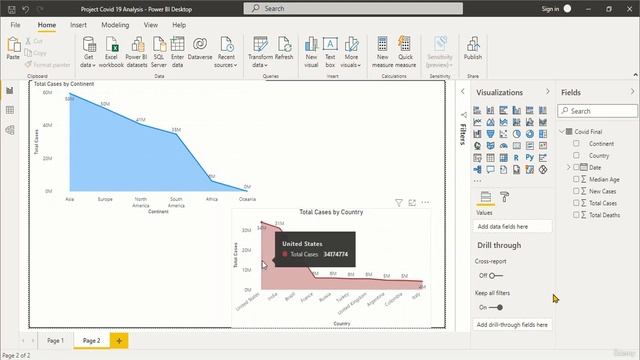Expand the Filters pane
The width and height of the screenshot is (640, 360).
tap(462, 91)
